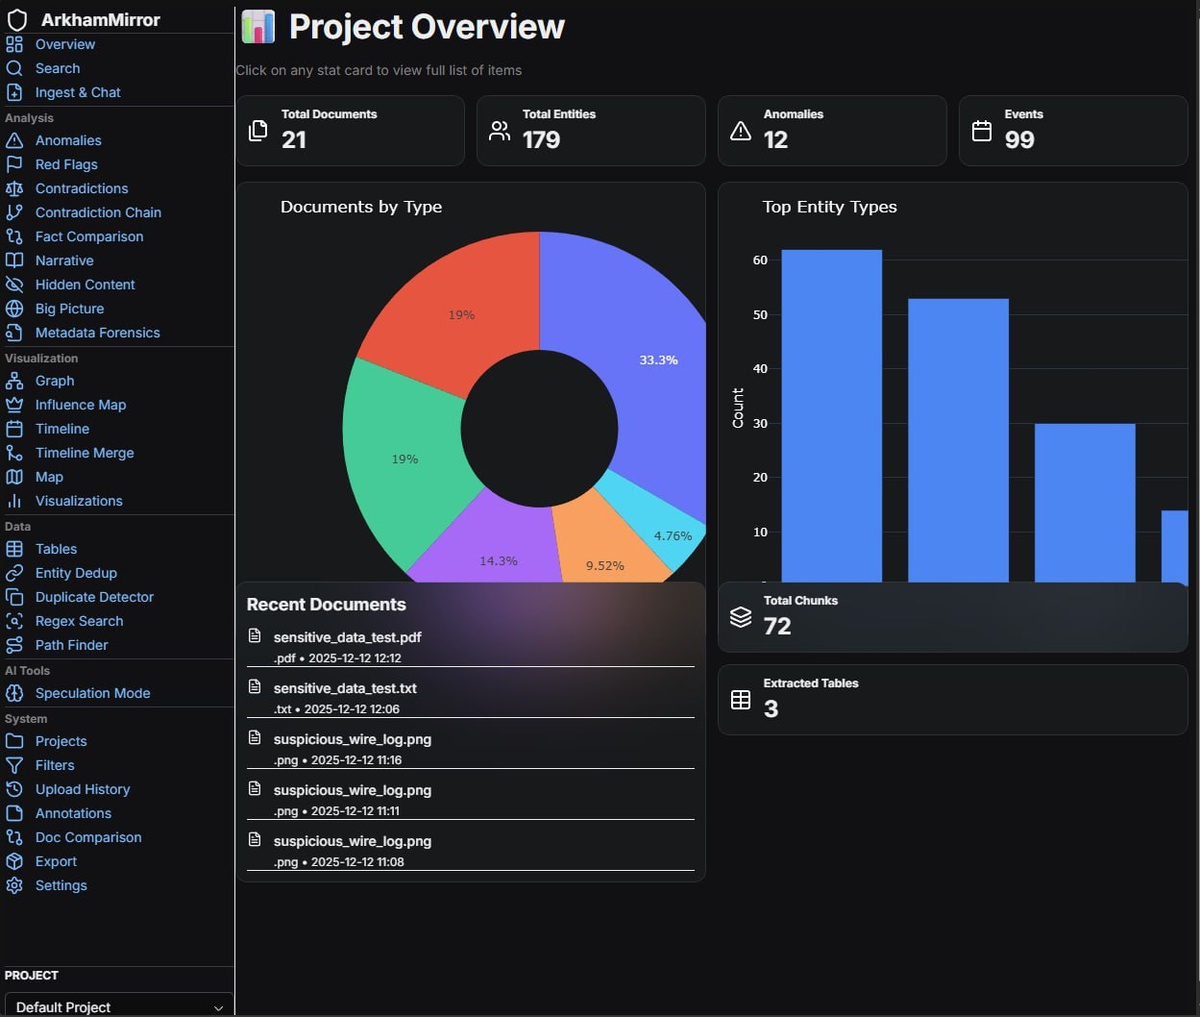Viewport: 1200px width, 1017px height.
Task: Click the ArkhamMirror shield logo
Action: pos(17,19)
